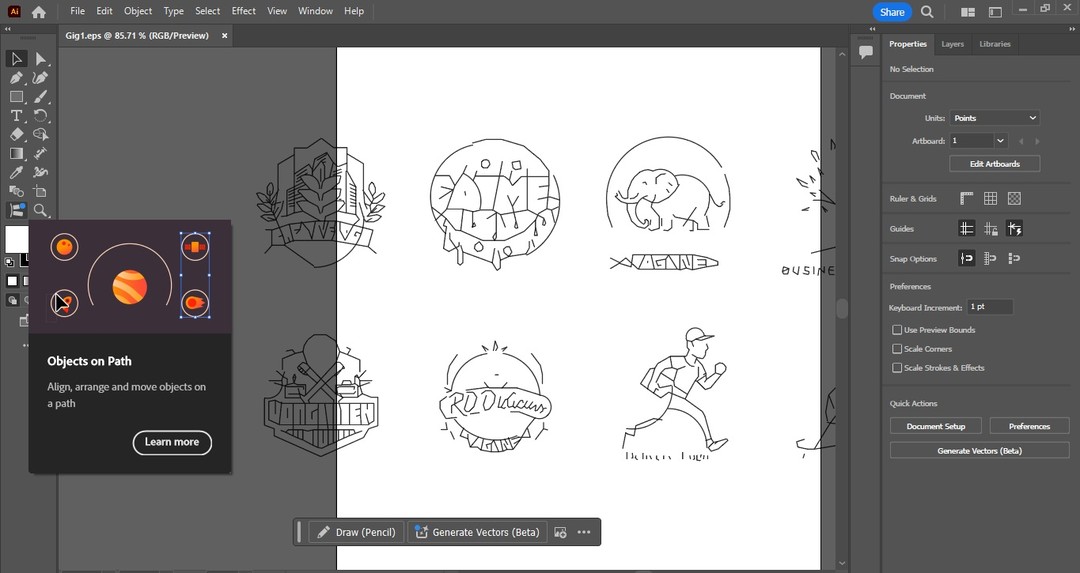
Task: Click the white Fill color swatch
Action: point(17,239)
